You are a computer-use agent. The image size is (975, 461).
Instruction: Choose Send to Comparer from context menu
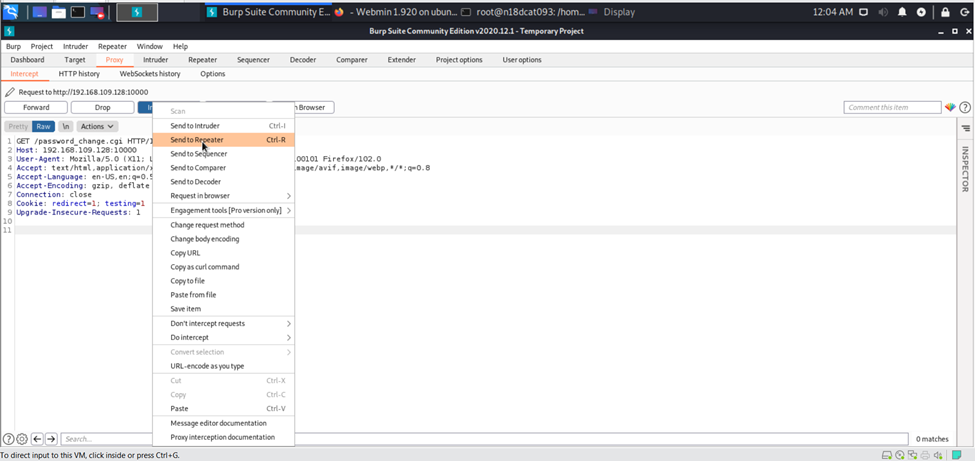223,168
